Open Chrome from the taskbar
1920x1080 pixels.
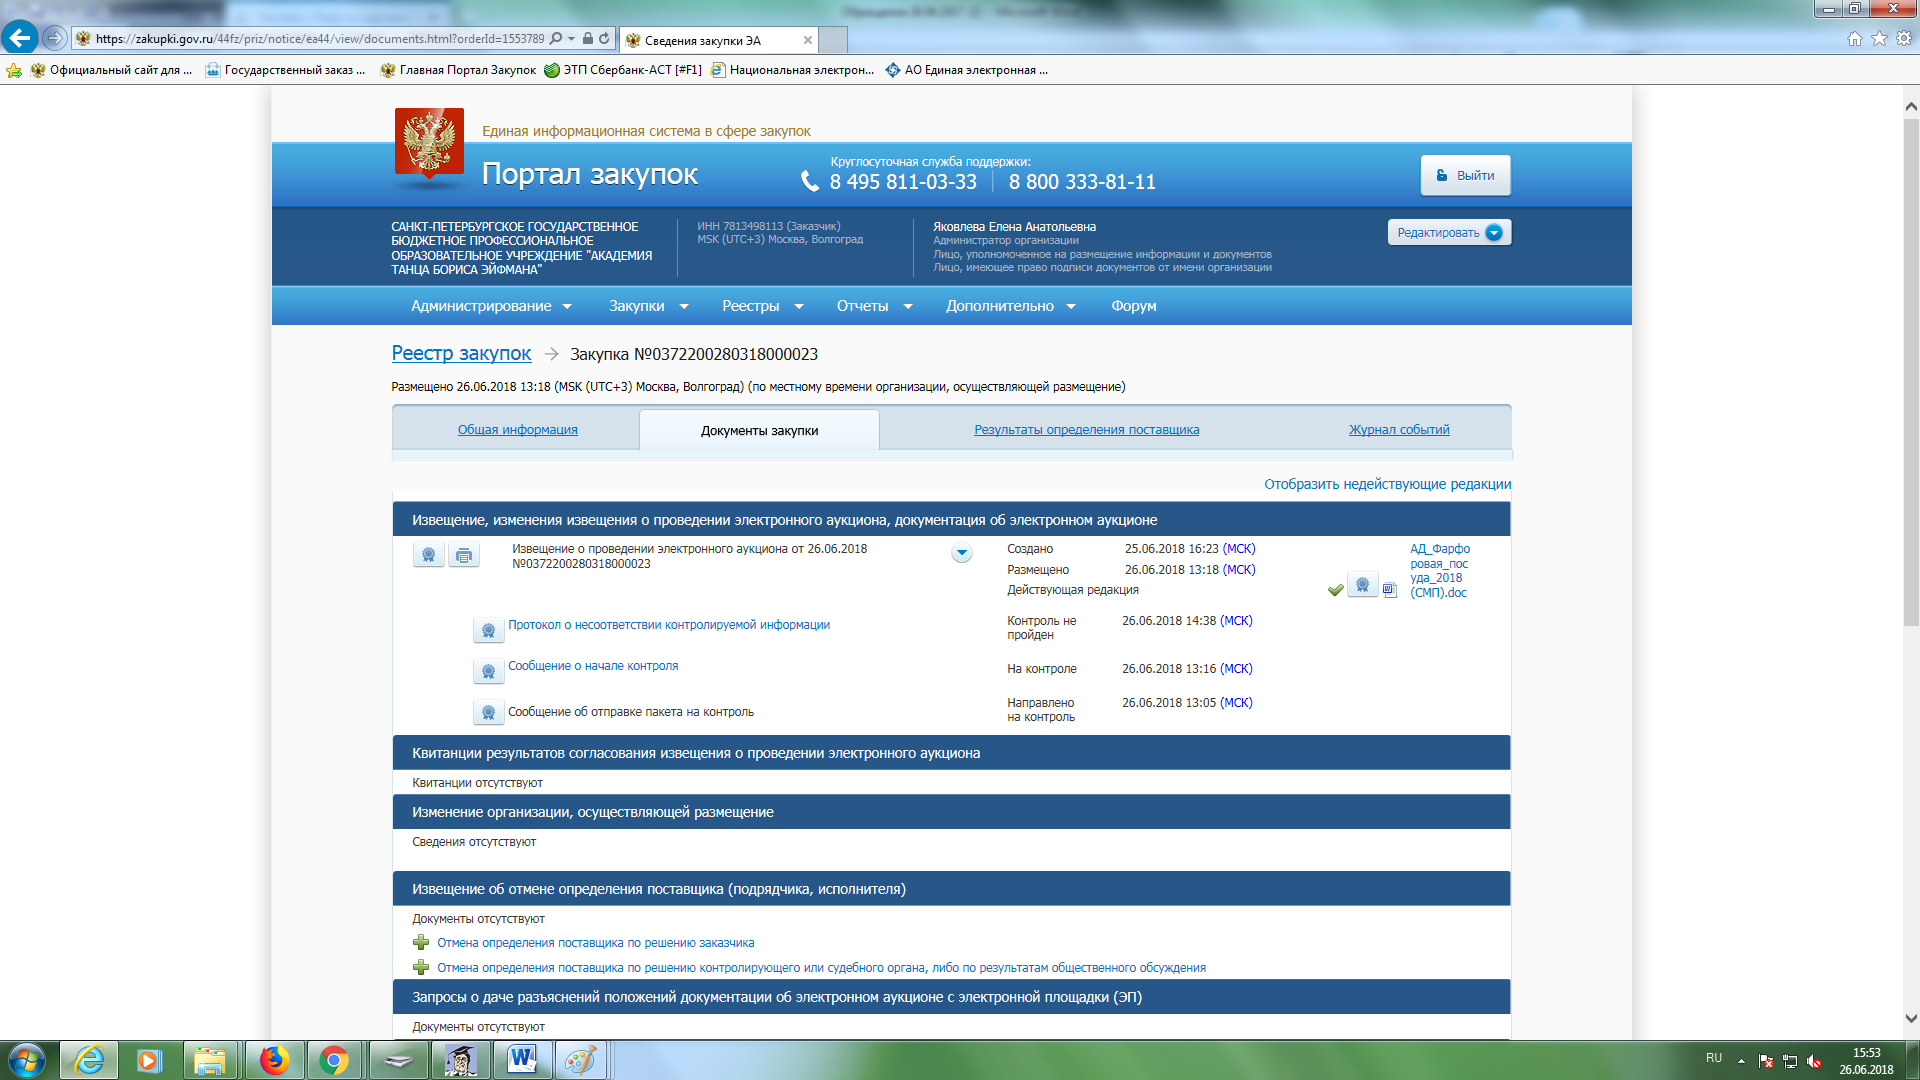334,1060
